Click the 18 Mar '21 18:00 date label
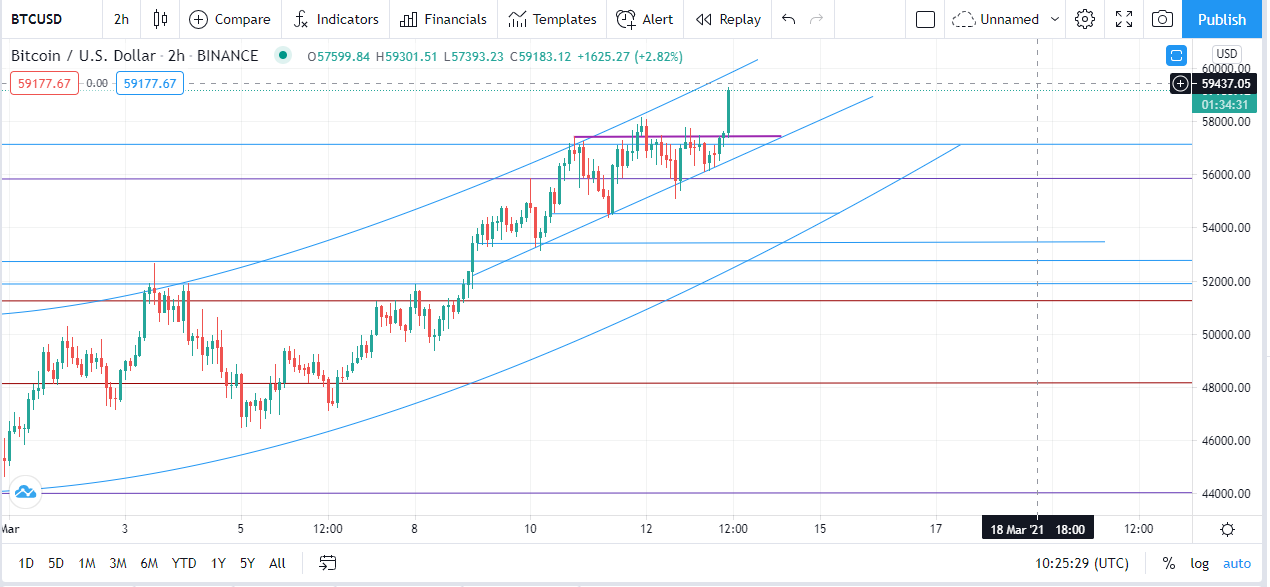 pos(1036,528)
